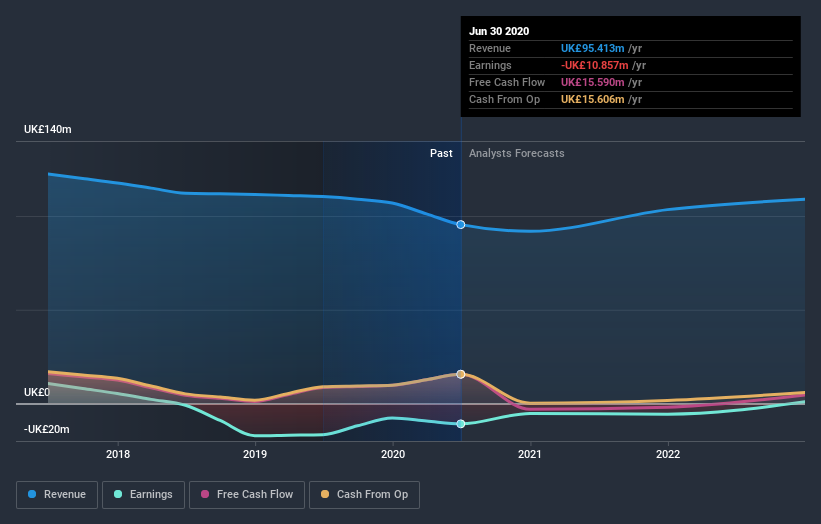Image resolution: width=821 pixels, height=524 pixels.
Task: Click the Cash From Op label in the tooltip
Action: coord(504,99)
